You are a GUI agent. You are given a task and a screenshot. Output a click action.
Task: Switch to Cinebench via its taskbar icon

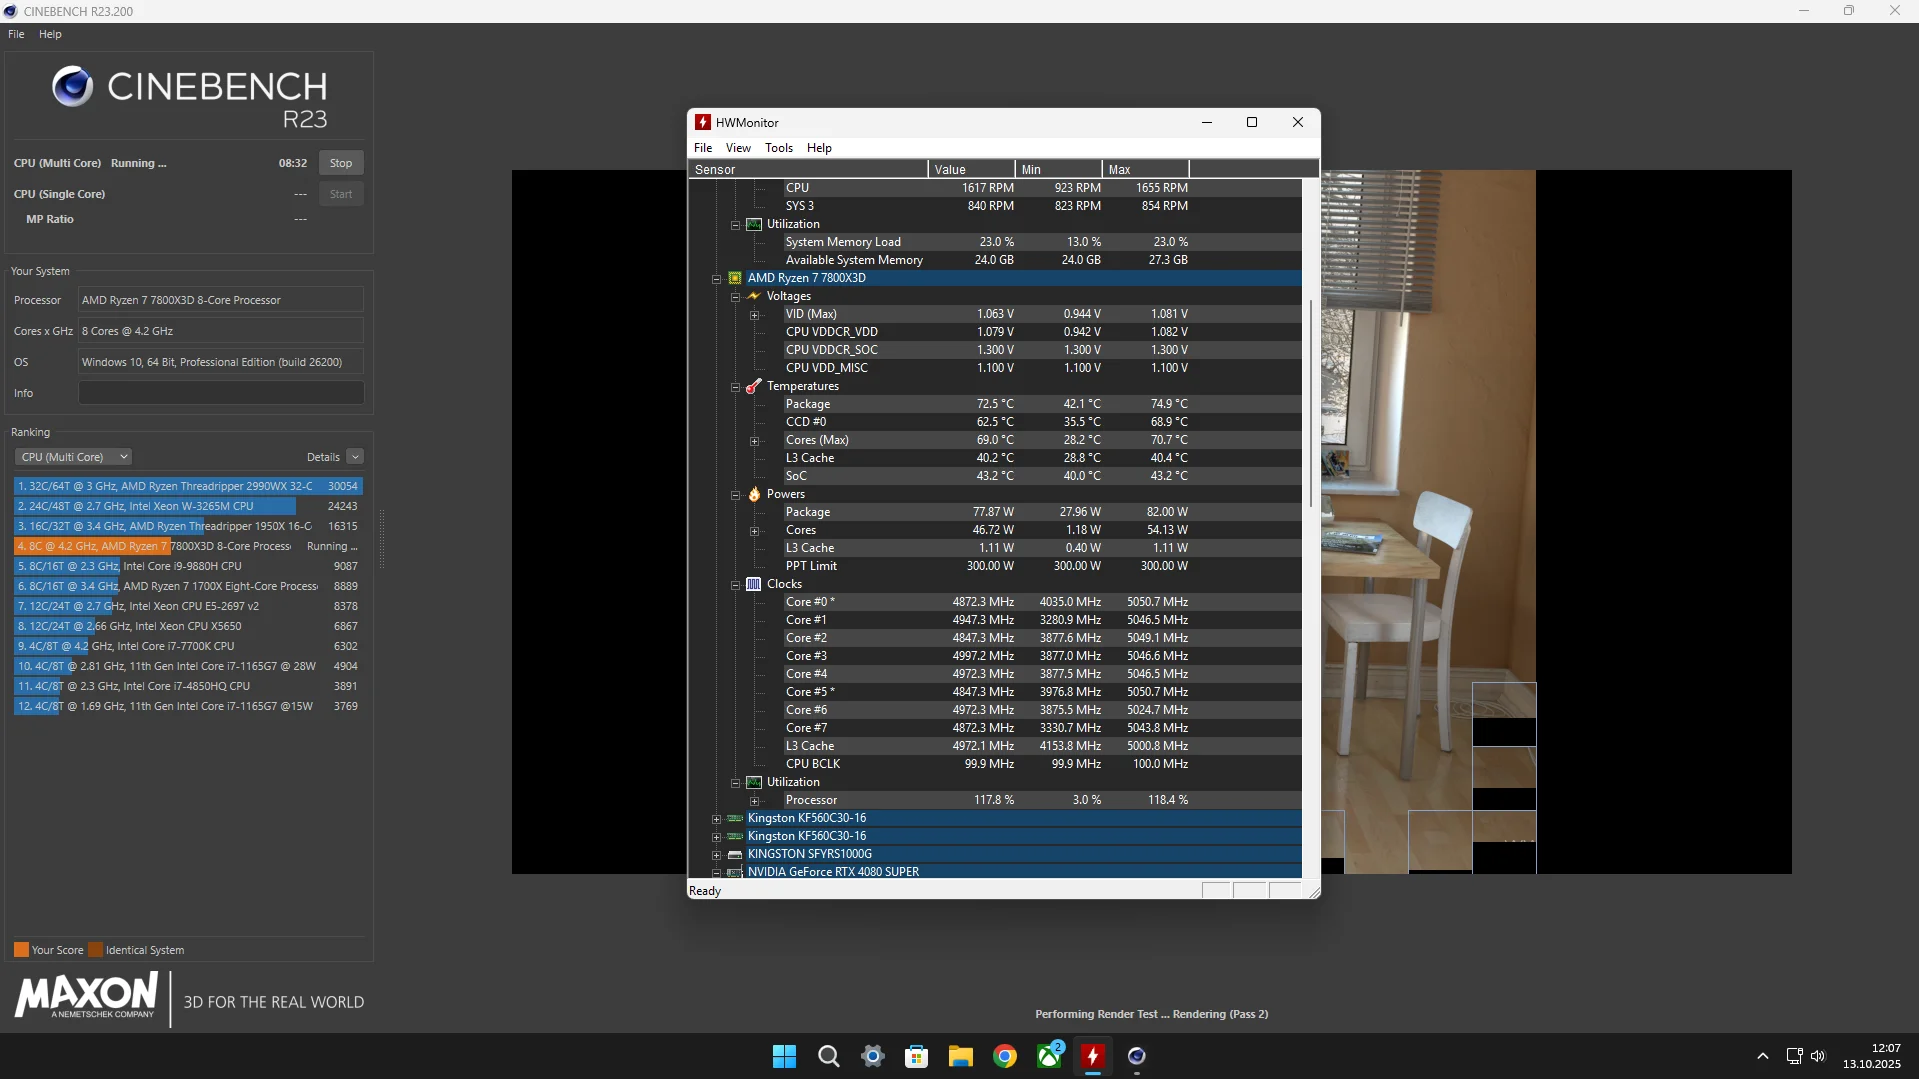[1137, 1056]
